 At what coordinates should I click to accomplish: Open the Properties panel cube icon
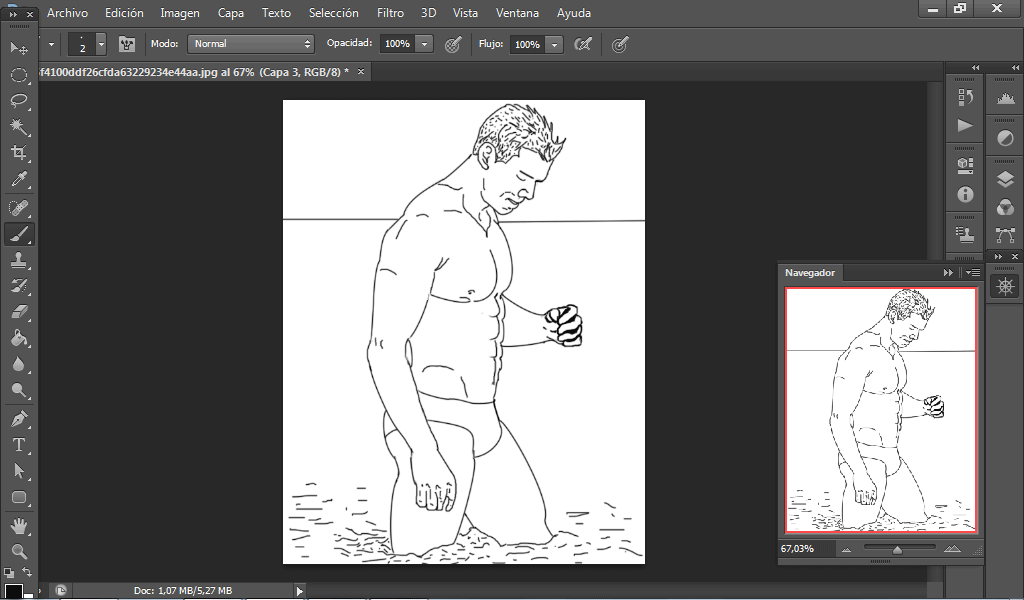[965, 165]
